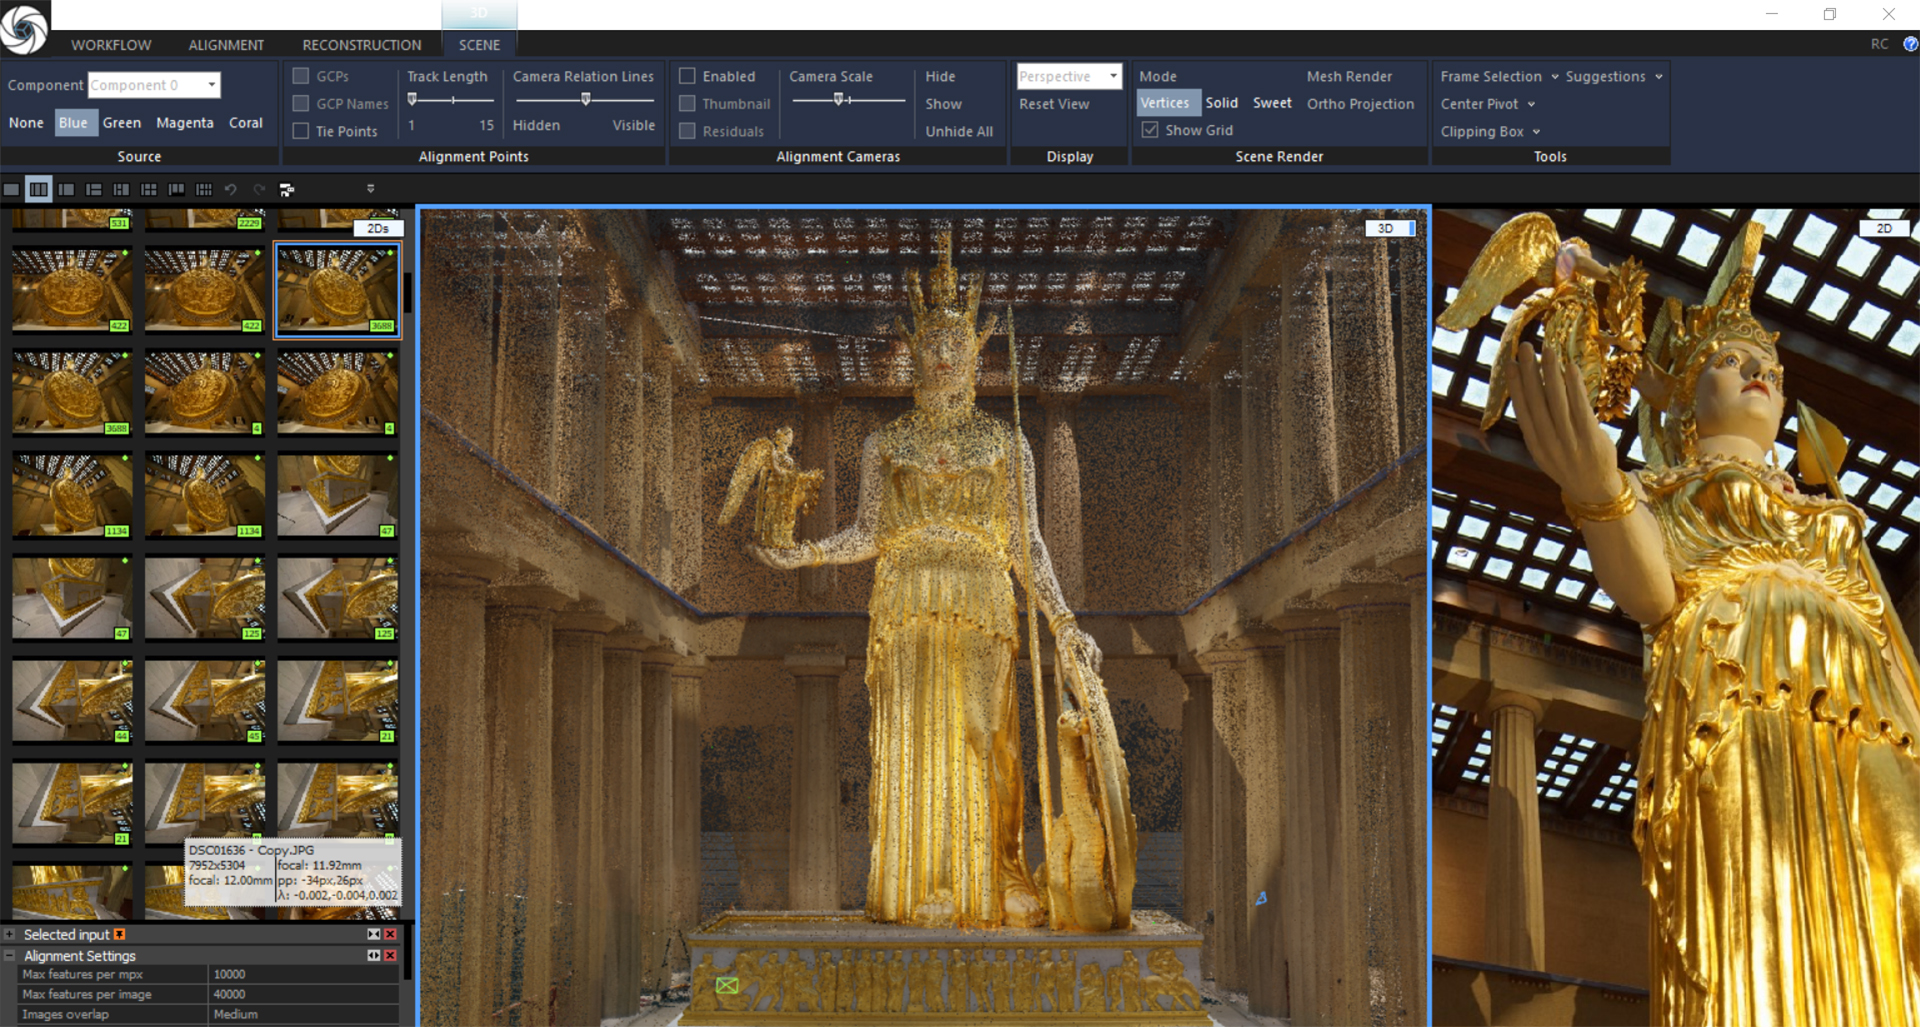Select the highlighted thumbnail labeled 3688
The image size is (1920, 1027).
(x=338, y=290)
